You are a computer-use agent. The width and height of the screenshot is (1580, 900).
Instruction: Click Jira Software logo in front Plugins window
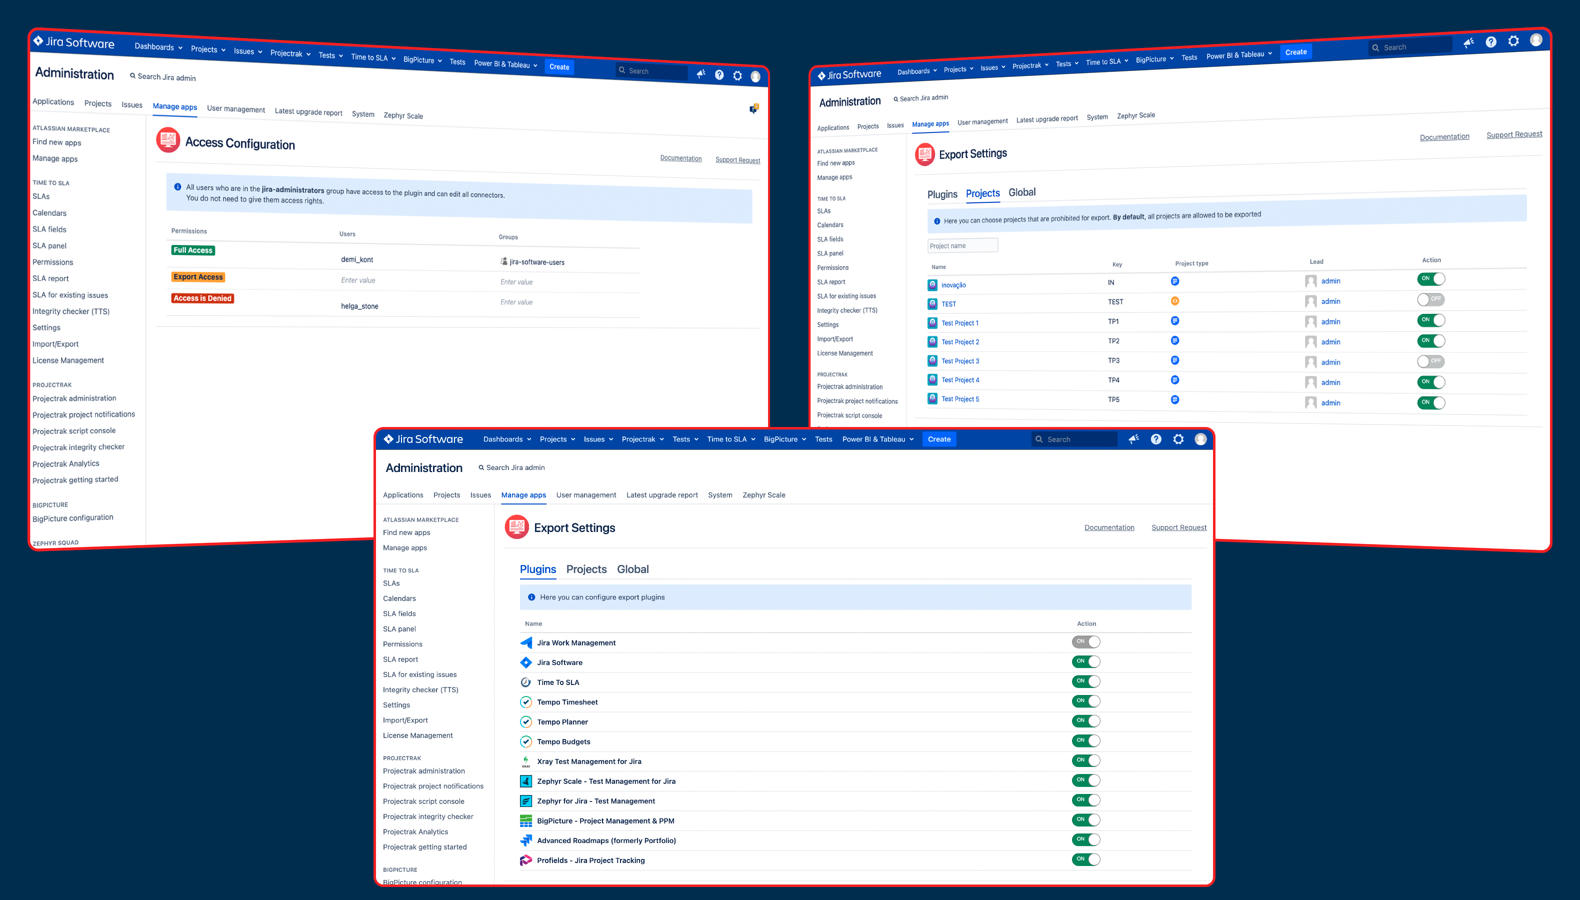pyautogui.click(x=423, y=439)
